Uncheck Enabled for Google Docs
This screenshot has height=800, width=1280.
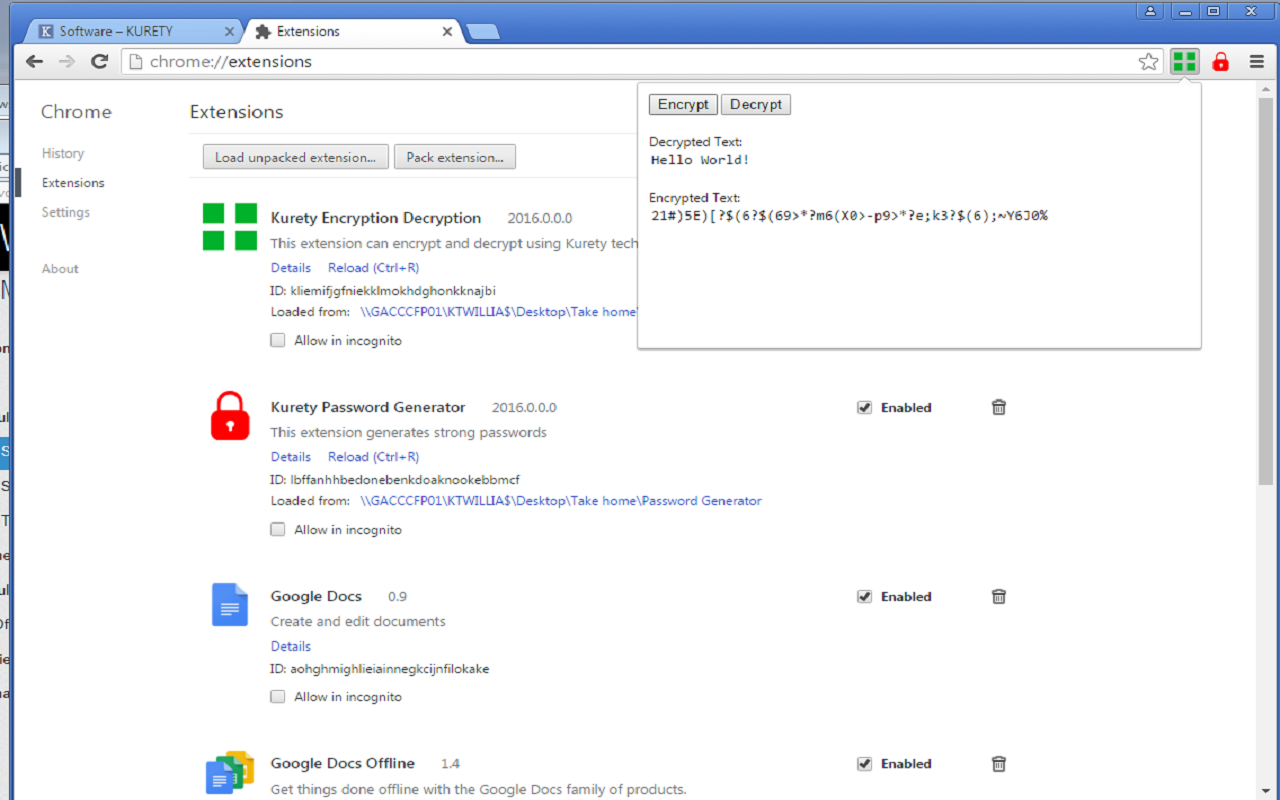[865, 596]
